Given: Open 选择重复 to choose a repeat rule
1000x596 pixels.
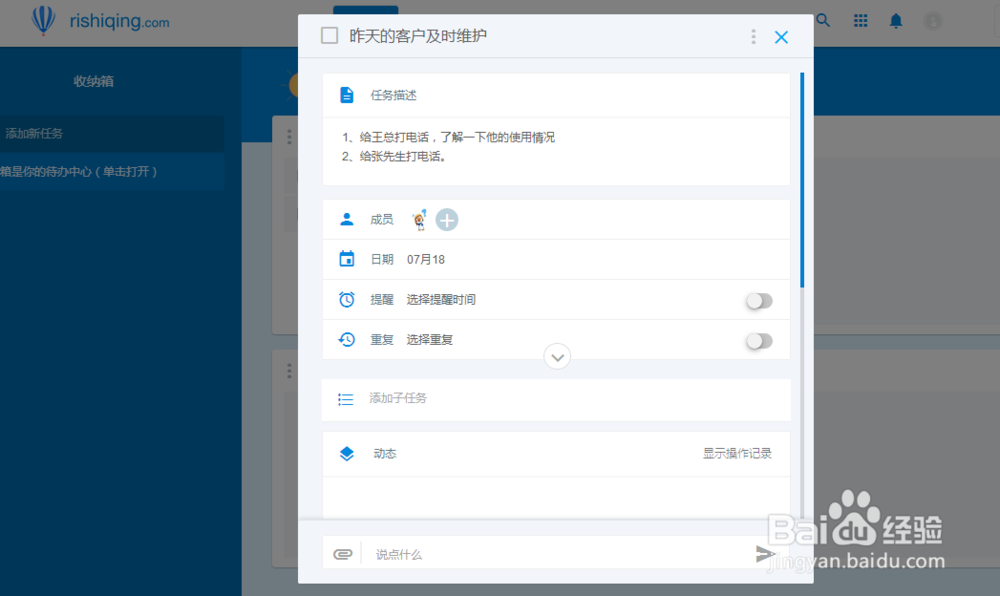Looking at the screenshot, I should pyautogui.click(x=432, y=339).
